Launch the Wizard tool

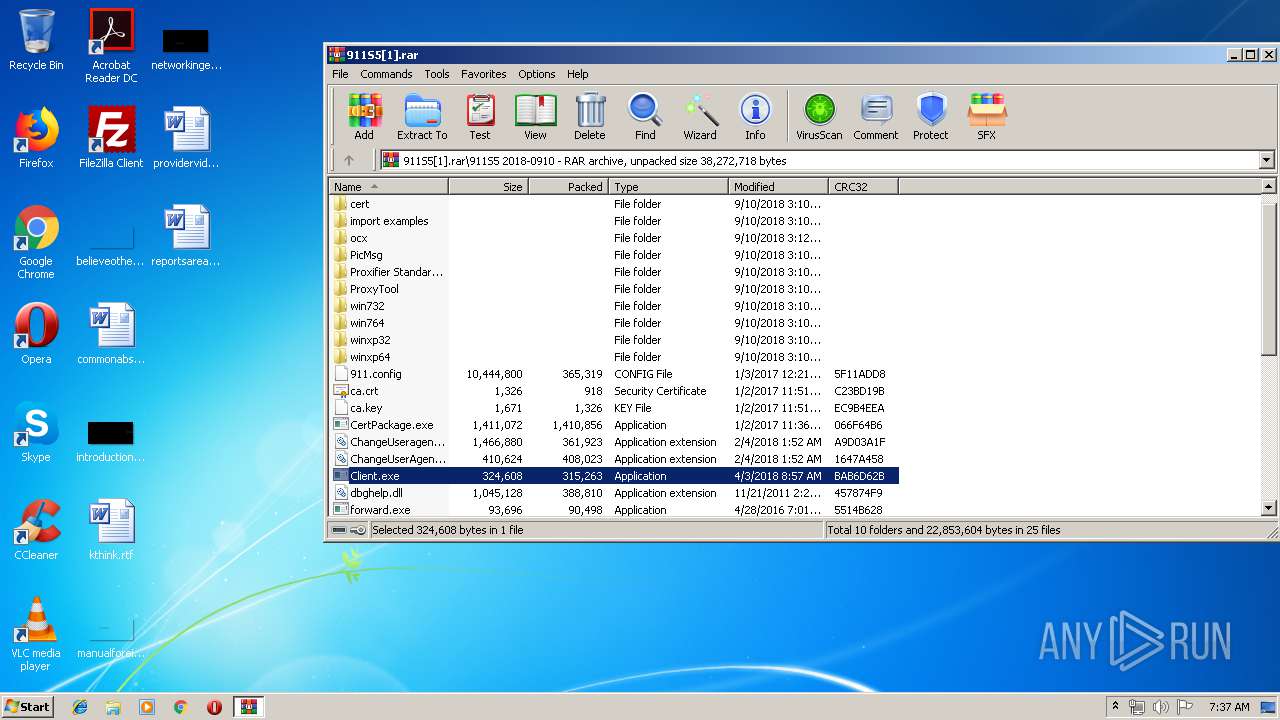point(700,117)
